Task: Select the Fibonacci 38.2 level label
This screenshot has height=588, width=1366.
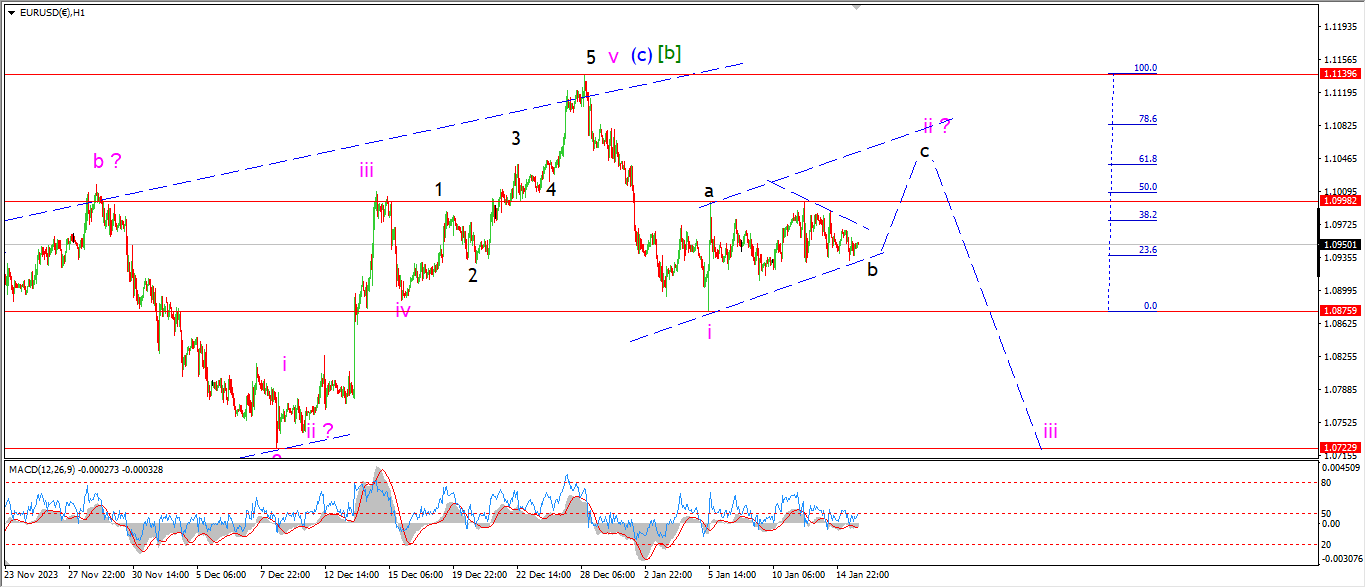Action: pyautogui.click(x=1148, y=215)
